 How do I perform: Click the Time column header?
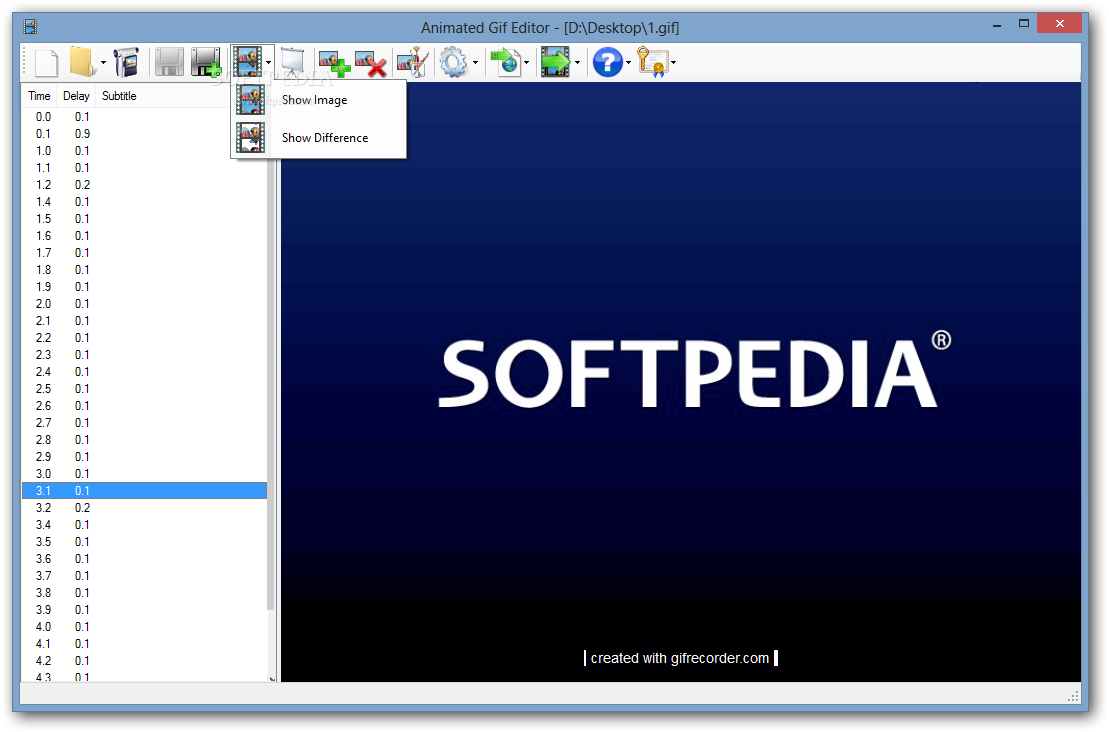(39, 95)
